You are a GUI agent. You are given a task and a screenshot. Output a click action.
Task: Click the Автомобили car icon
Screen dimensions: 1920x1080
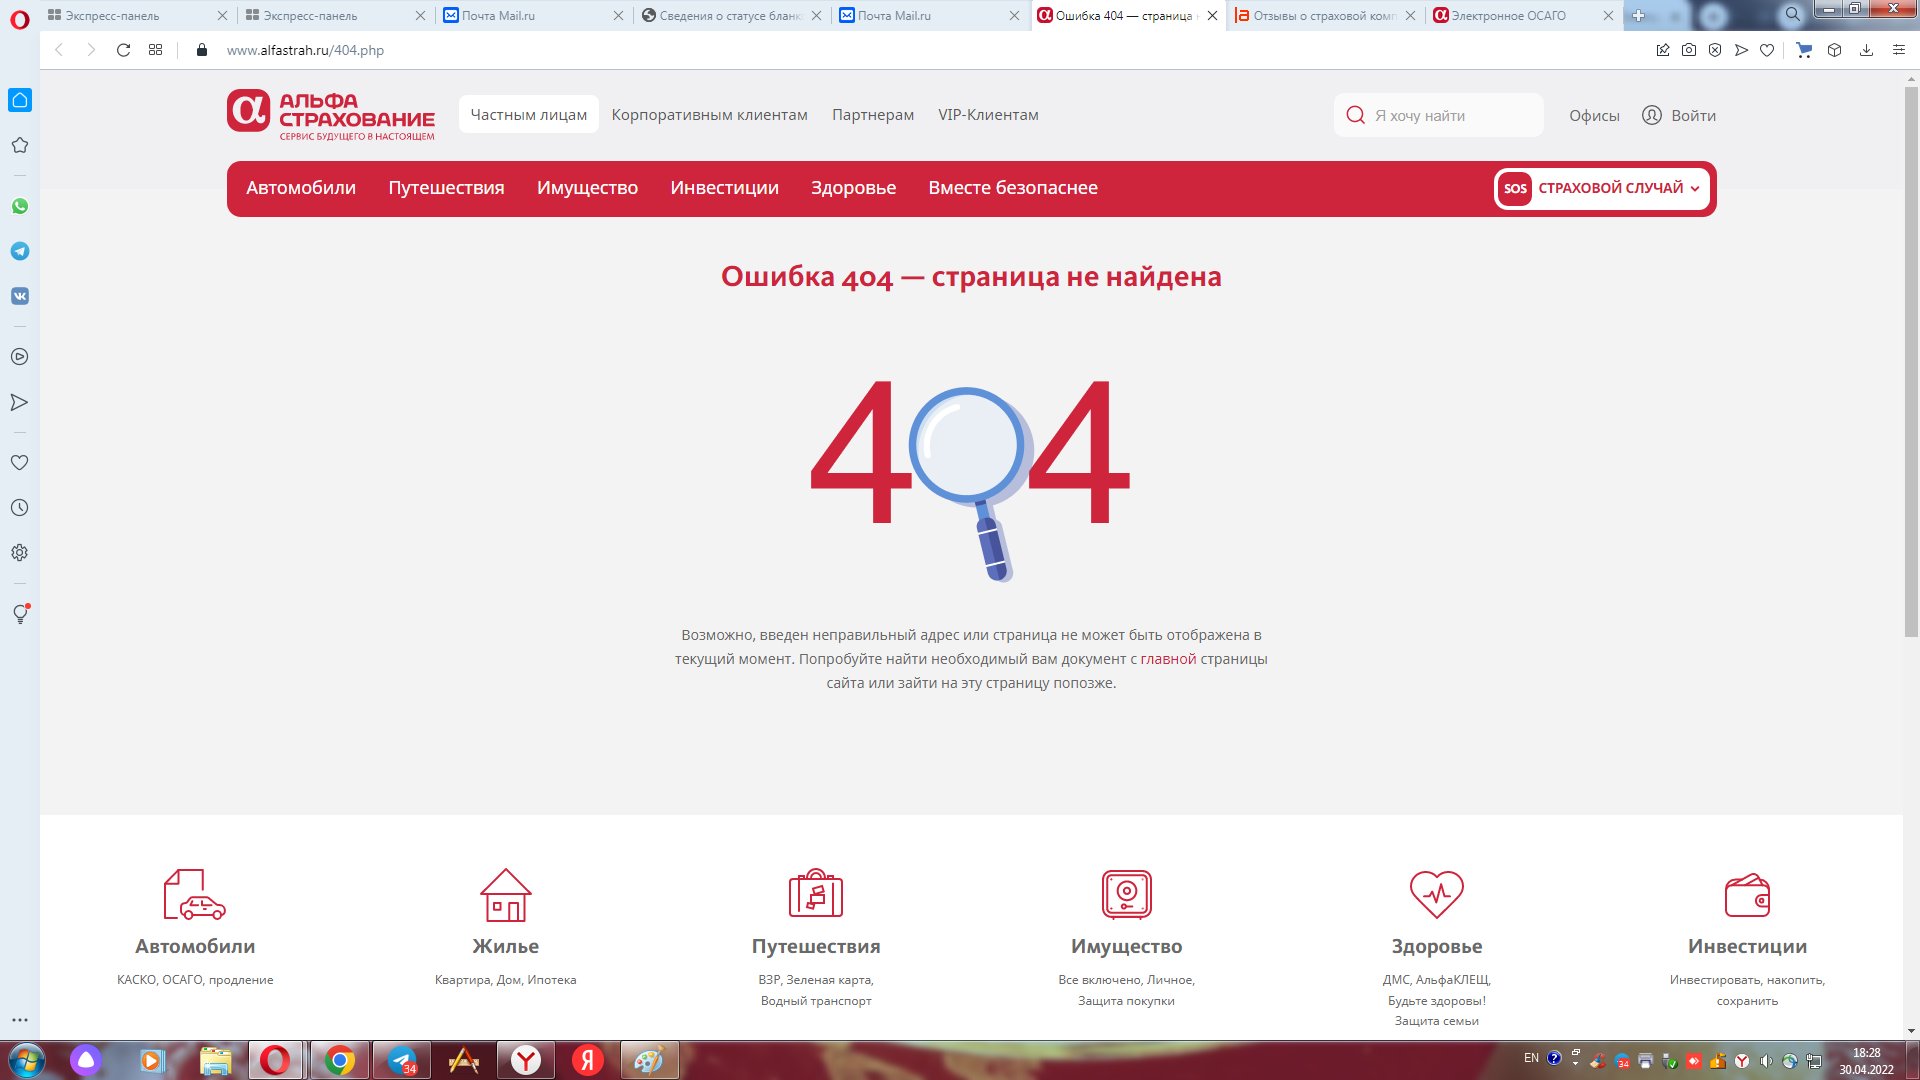[195, 894]
